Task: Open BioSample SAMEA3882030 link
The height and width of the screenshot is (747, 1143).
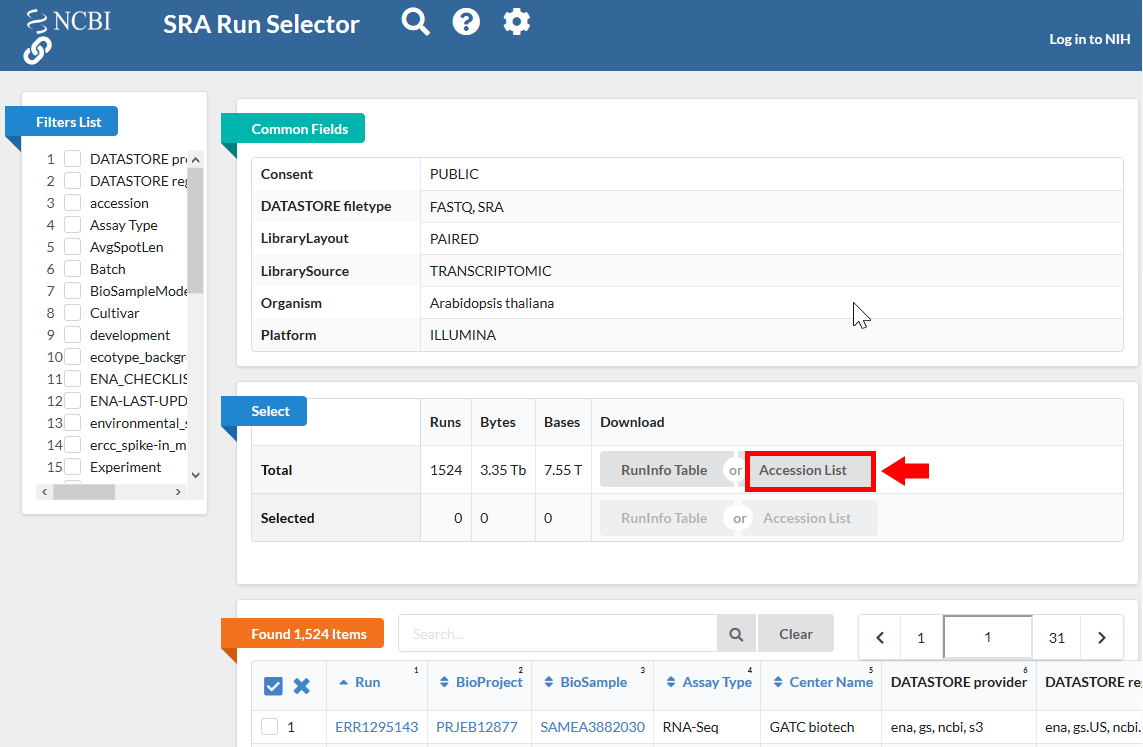Action: [x=593, y=727]
